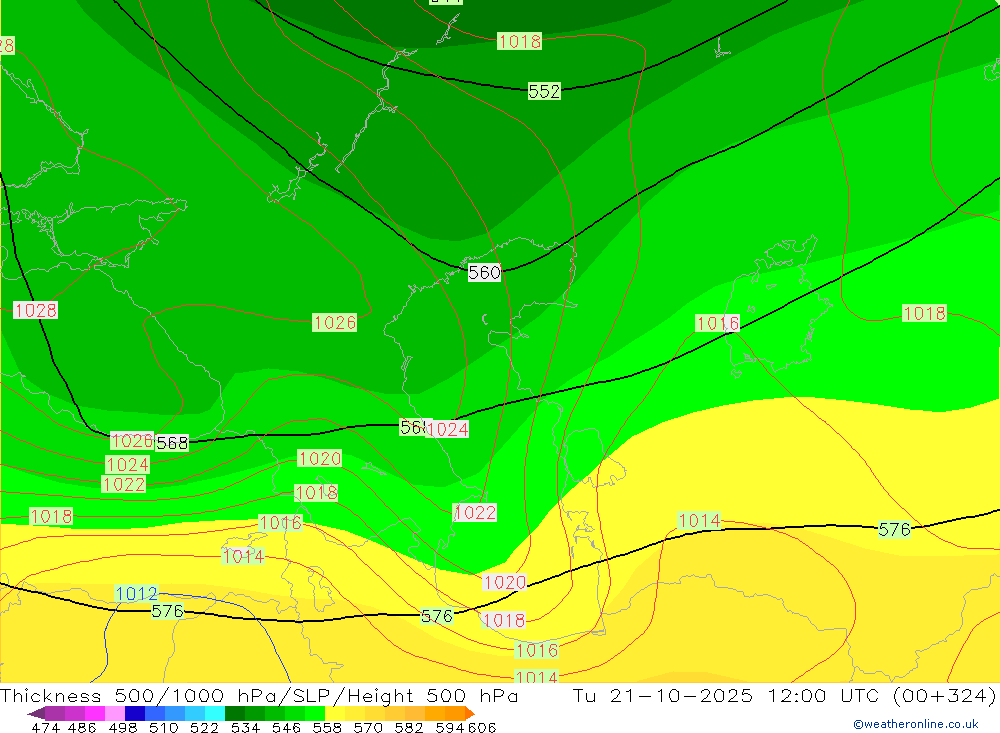Select the 1018 label just above 552

[520, 41]
